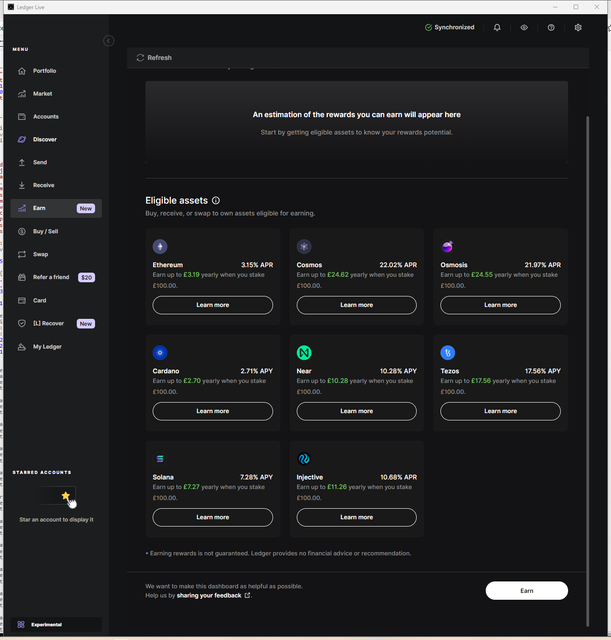This screenshot has width=611, height=640.
Task: Click the My Ledger device icon
Action: [22, 347]
